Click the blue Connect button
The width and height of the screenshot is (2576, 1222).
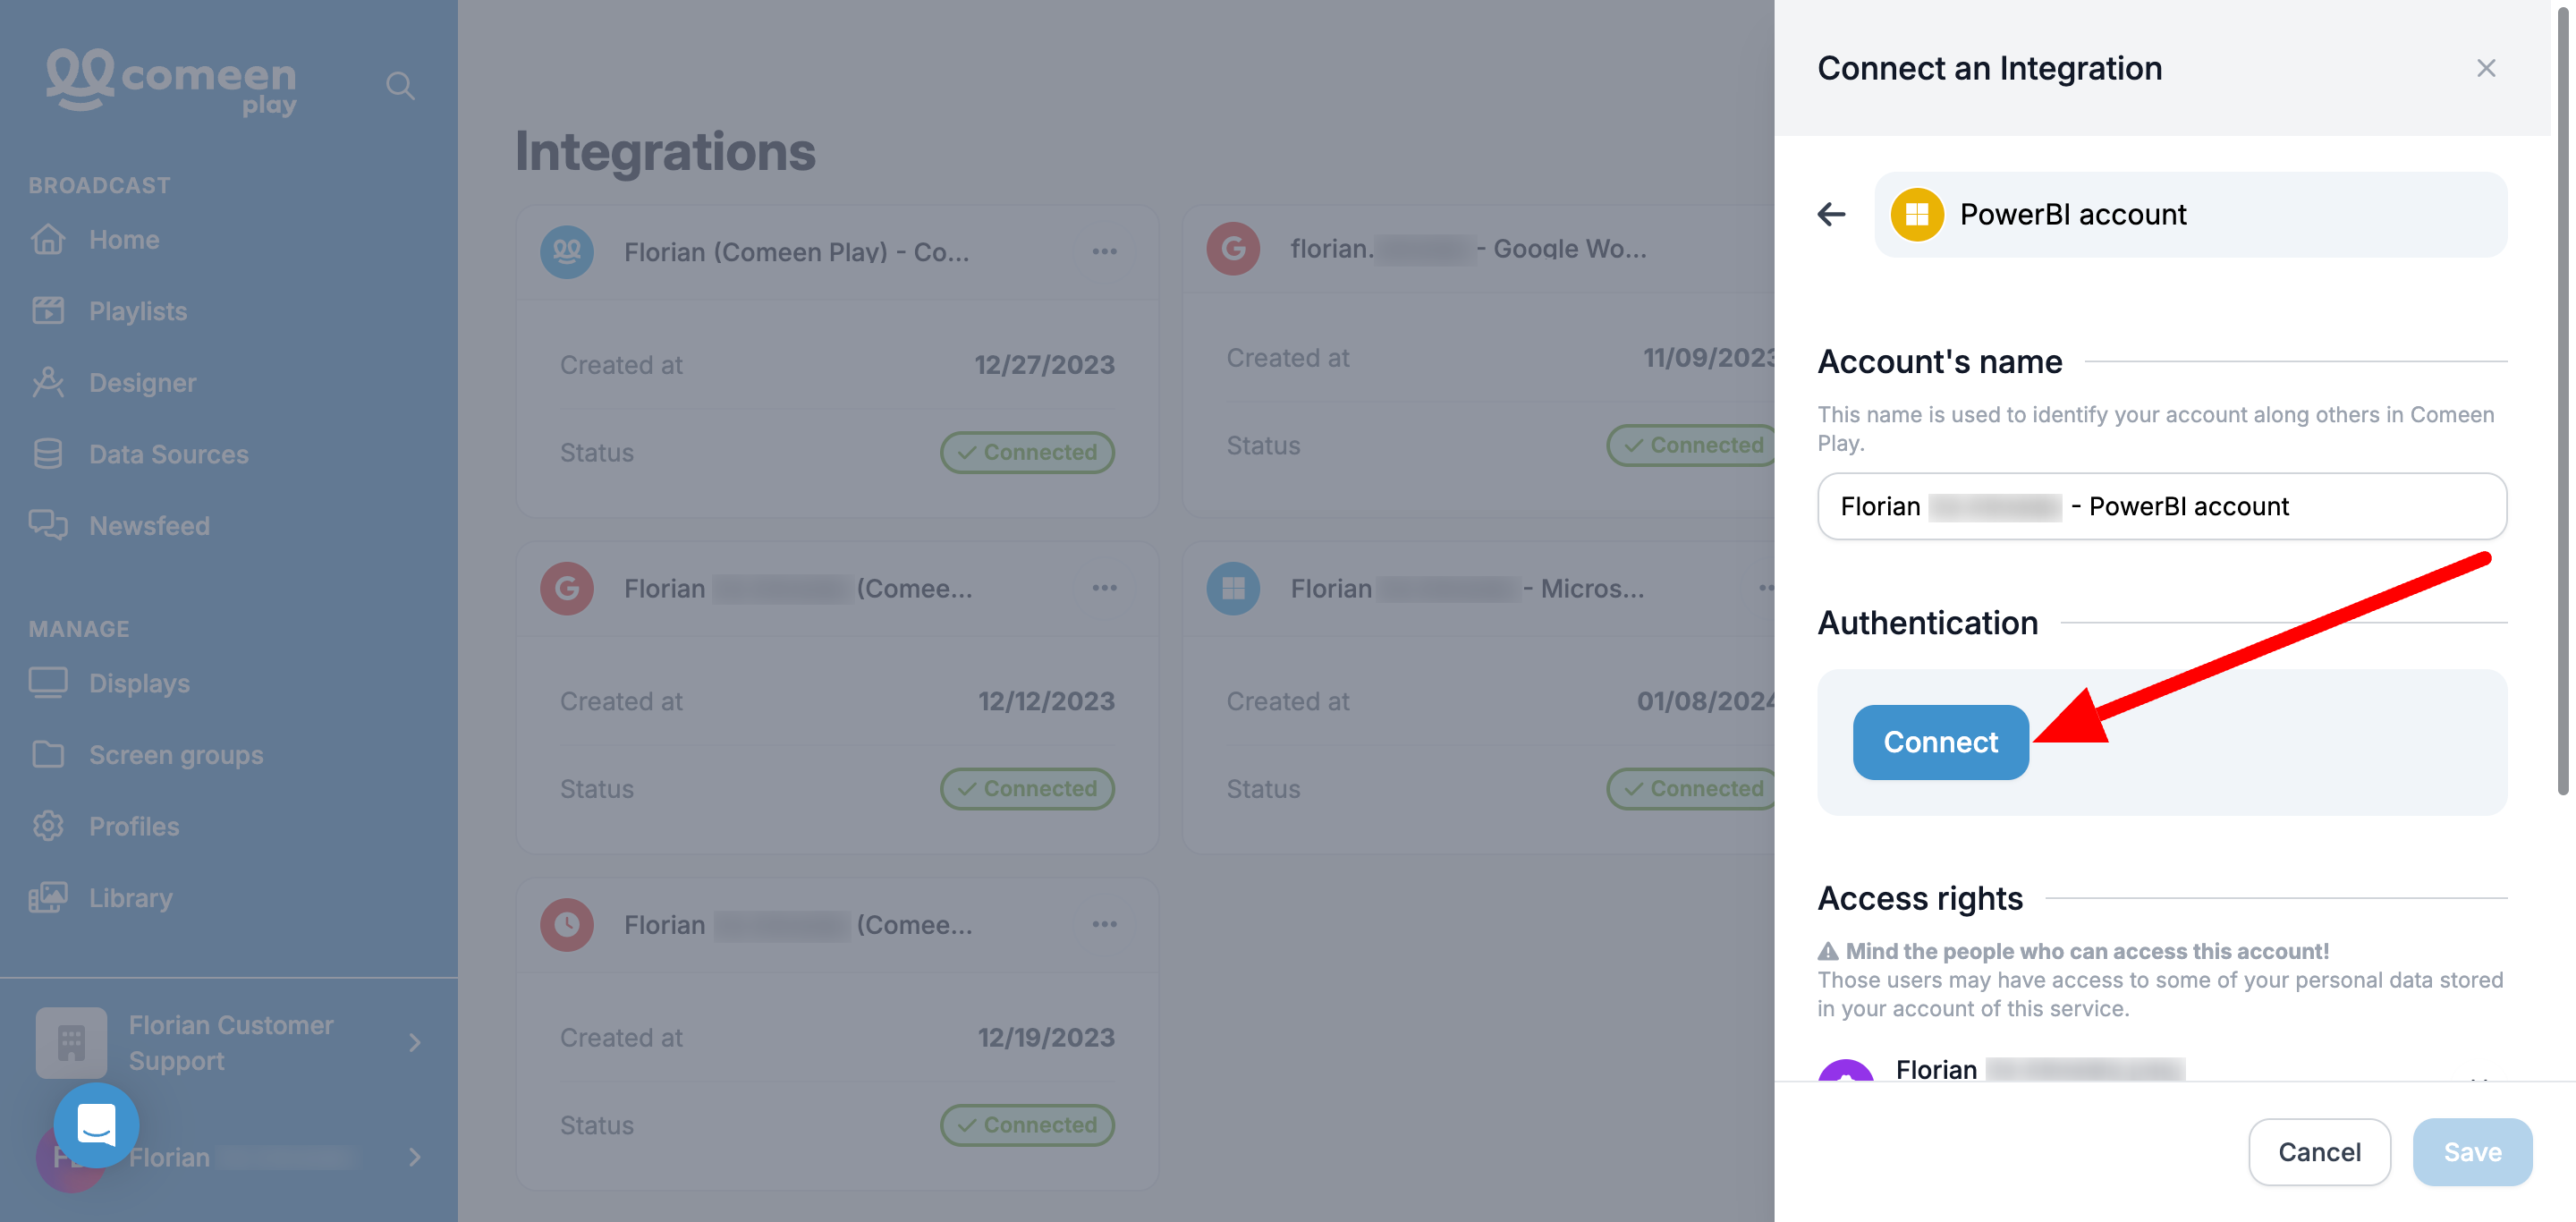click(1940, 742)
